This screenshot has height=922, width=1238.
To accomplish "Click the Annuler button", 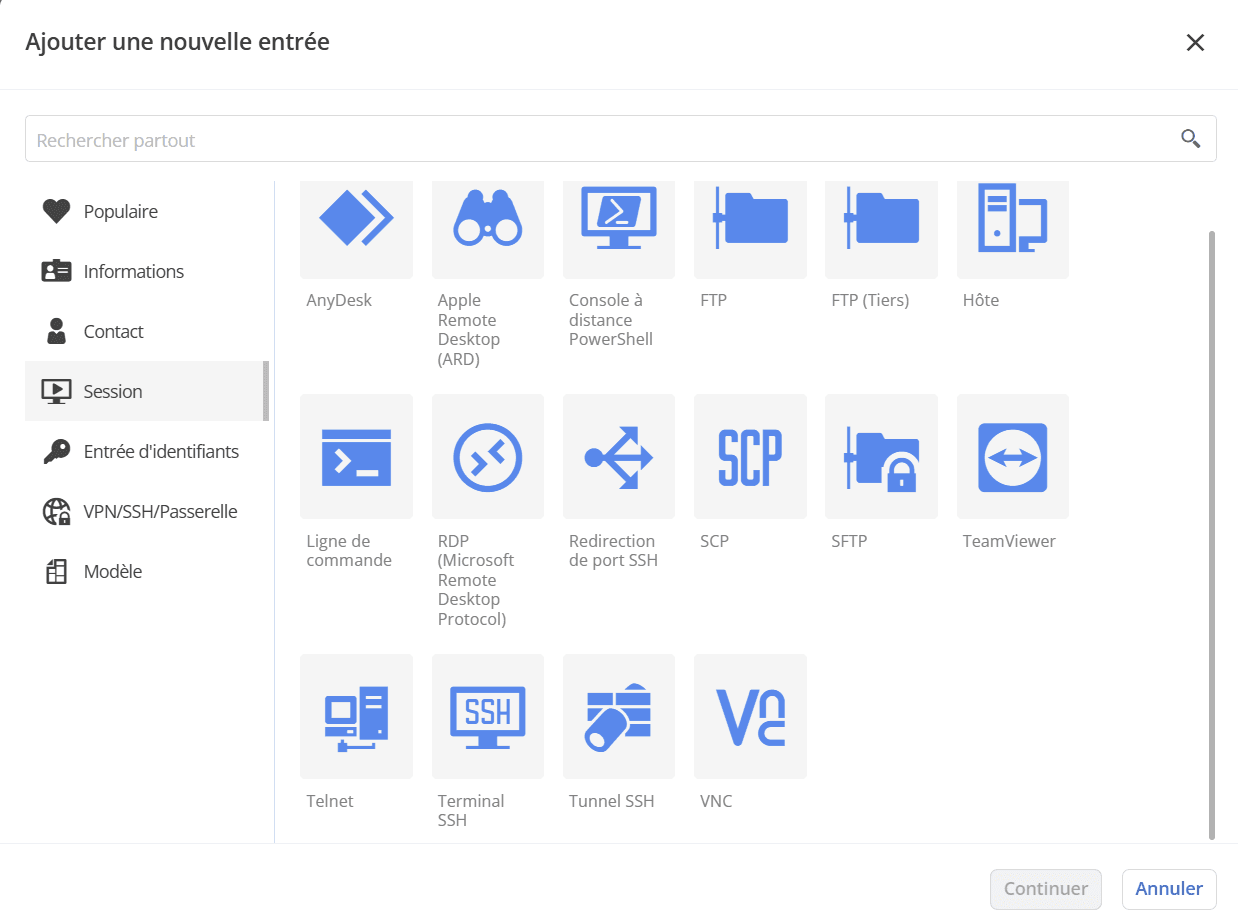I will click(1169, 889).
